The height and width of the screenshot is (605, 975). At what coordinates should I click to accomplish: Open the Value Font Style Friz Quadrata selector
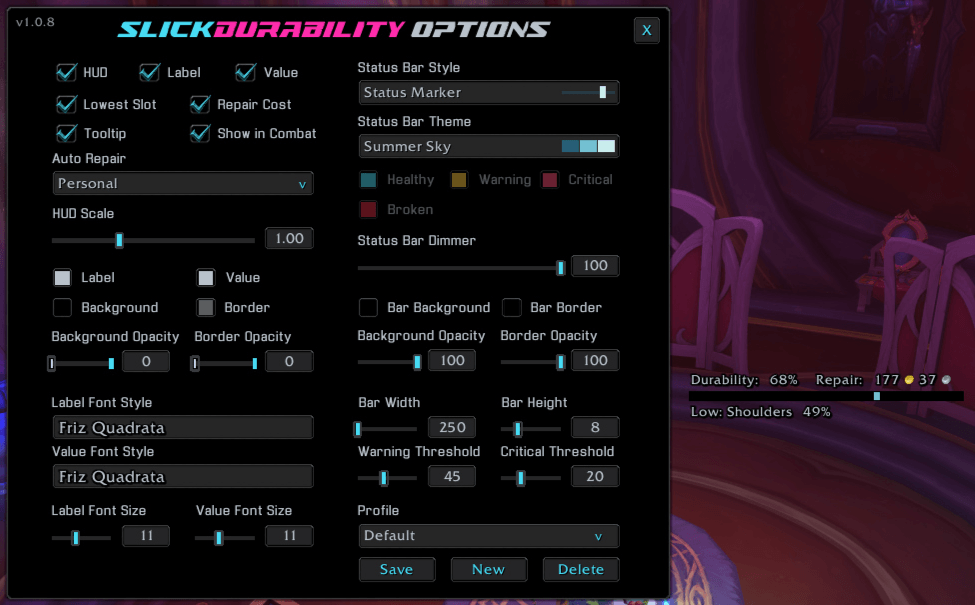click(183, 476)
